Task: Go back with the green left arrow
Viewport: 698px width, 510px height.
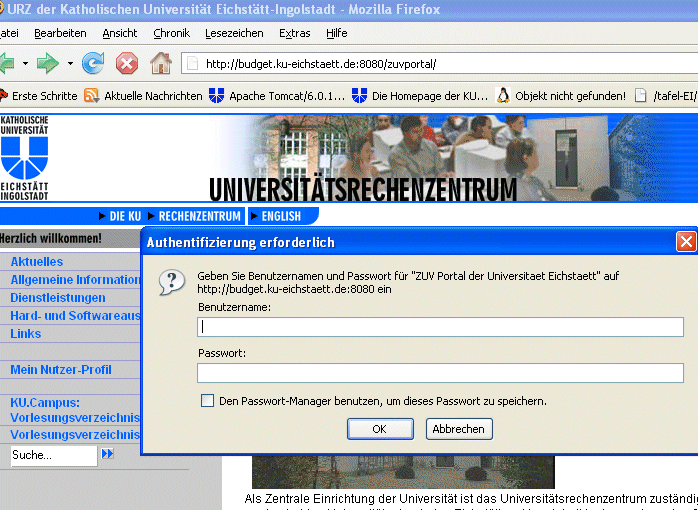Action: pyautogui.click(x=7, y=63)
